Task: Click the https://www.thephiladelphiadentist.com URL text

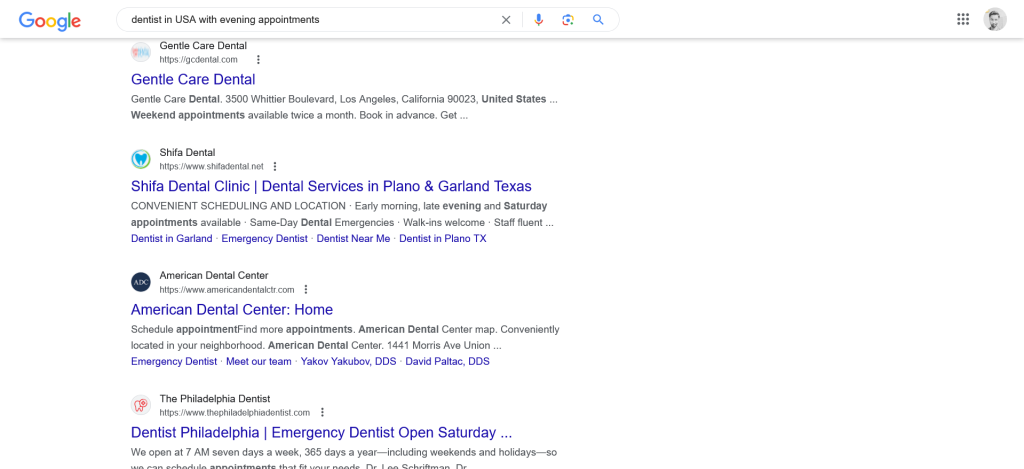Action: tap(234, 413)
